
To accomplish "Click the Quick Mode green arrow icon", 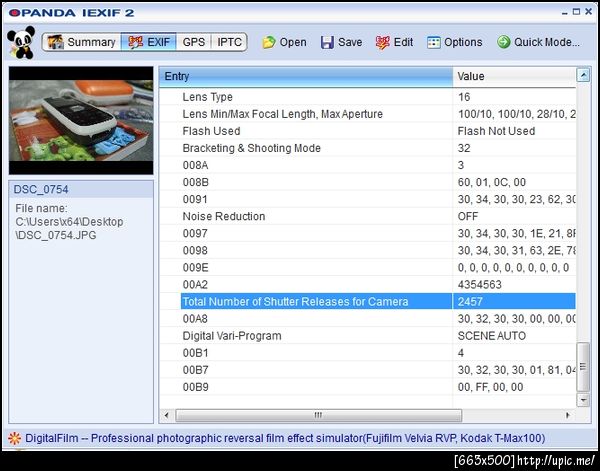I will tap(504, 42).
